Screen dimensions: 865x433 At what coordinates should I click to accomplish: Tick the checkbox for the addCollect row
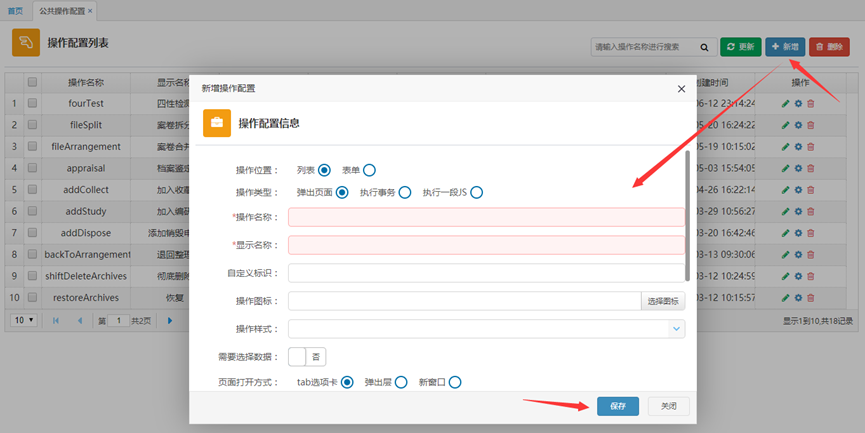click(x=33, y=189)
